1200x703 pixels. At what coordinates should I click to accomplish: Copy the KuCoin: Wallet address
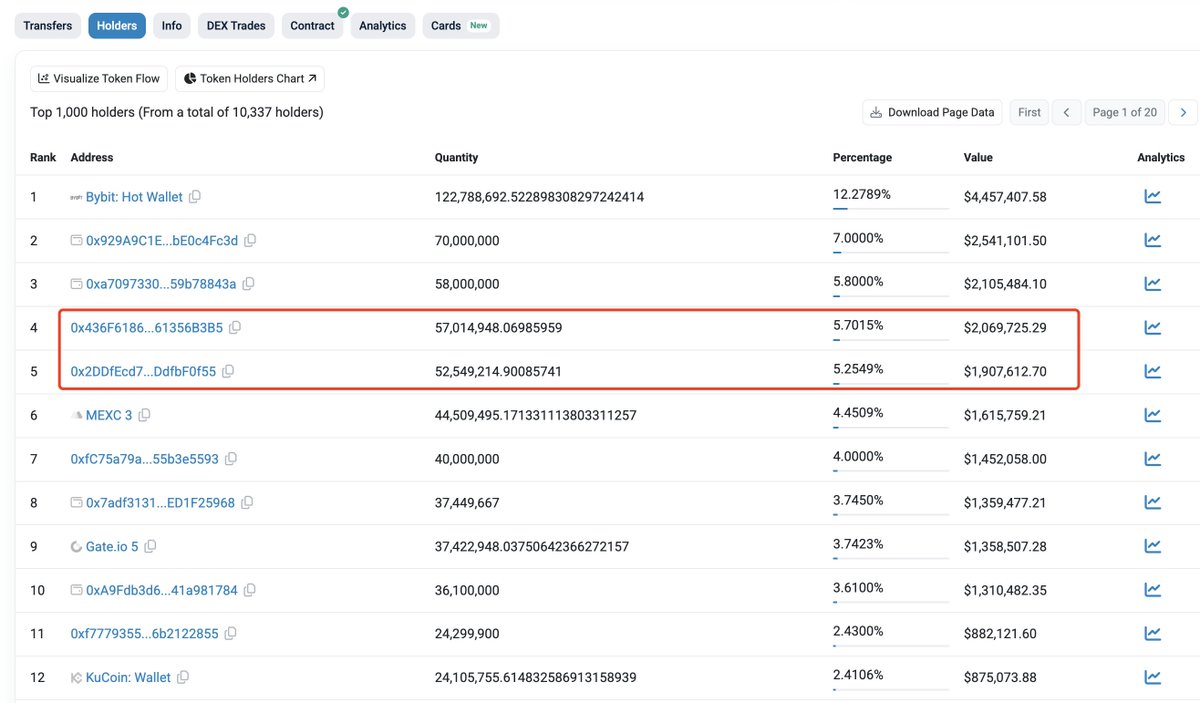tap(183, 677)
